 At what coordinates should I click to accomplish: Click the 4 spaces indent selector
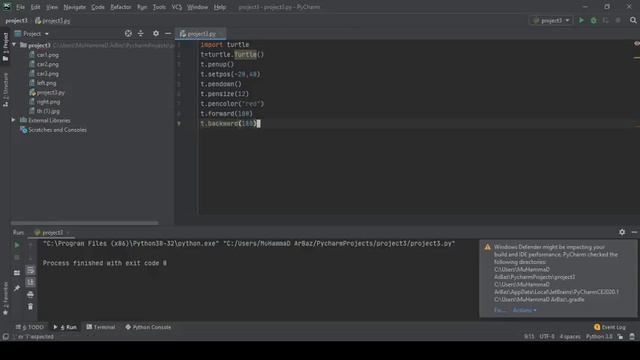click(570, 337)
